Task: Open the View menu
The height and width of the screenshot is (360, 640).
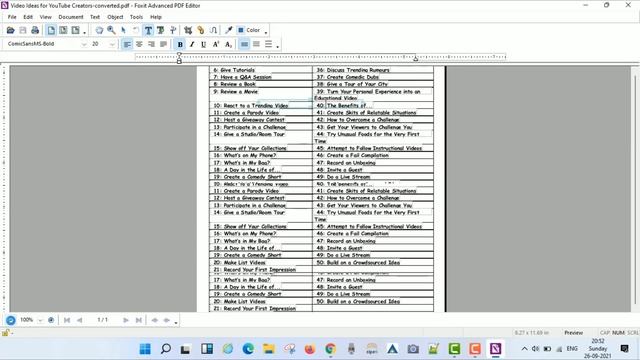Action: [45, 17]
